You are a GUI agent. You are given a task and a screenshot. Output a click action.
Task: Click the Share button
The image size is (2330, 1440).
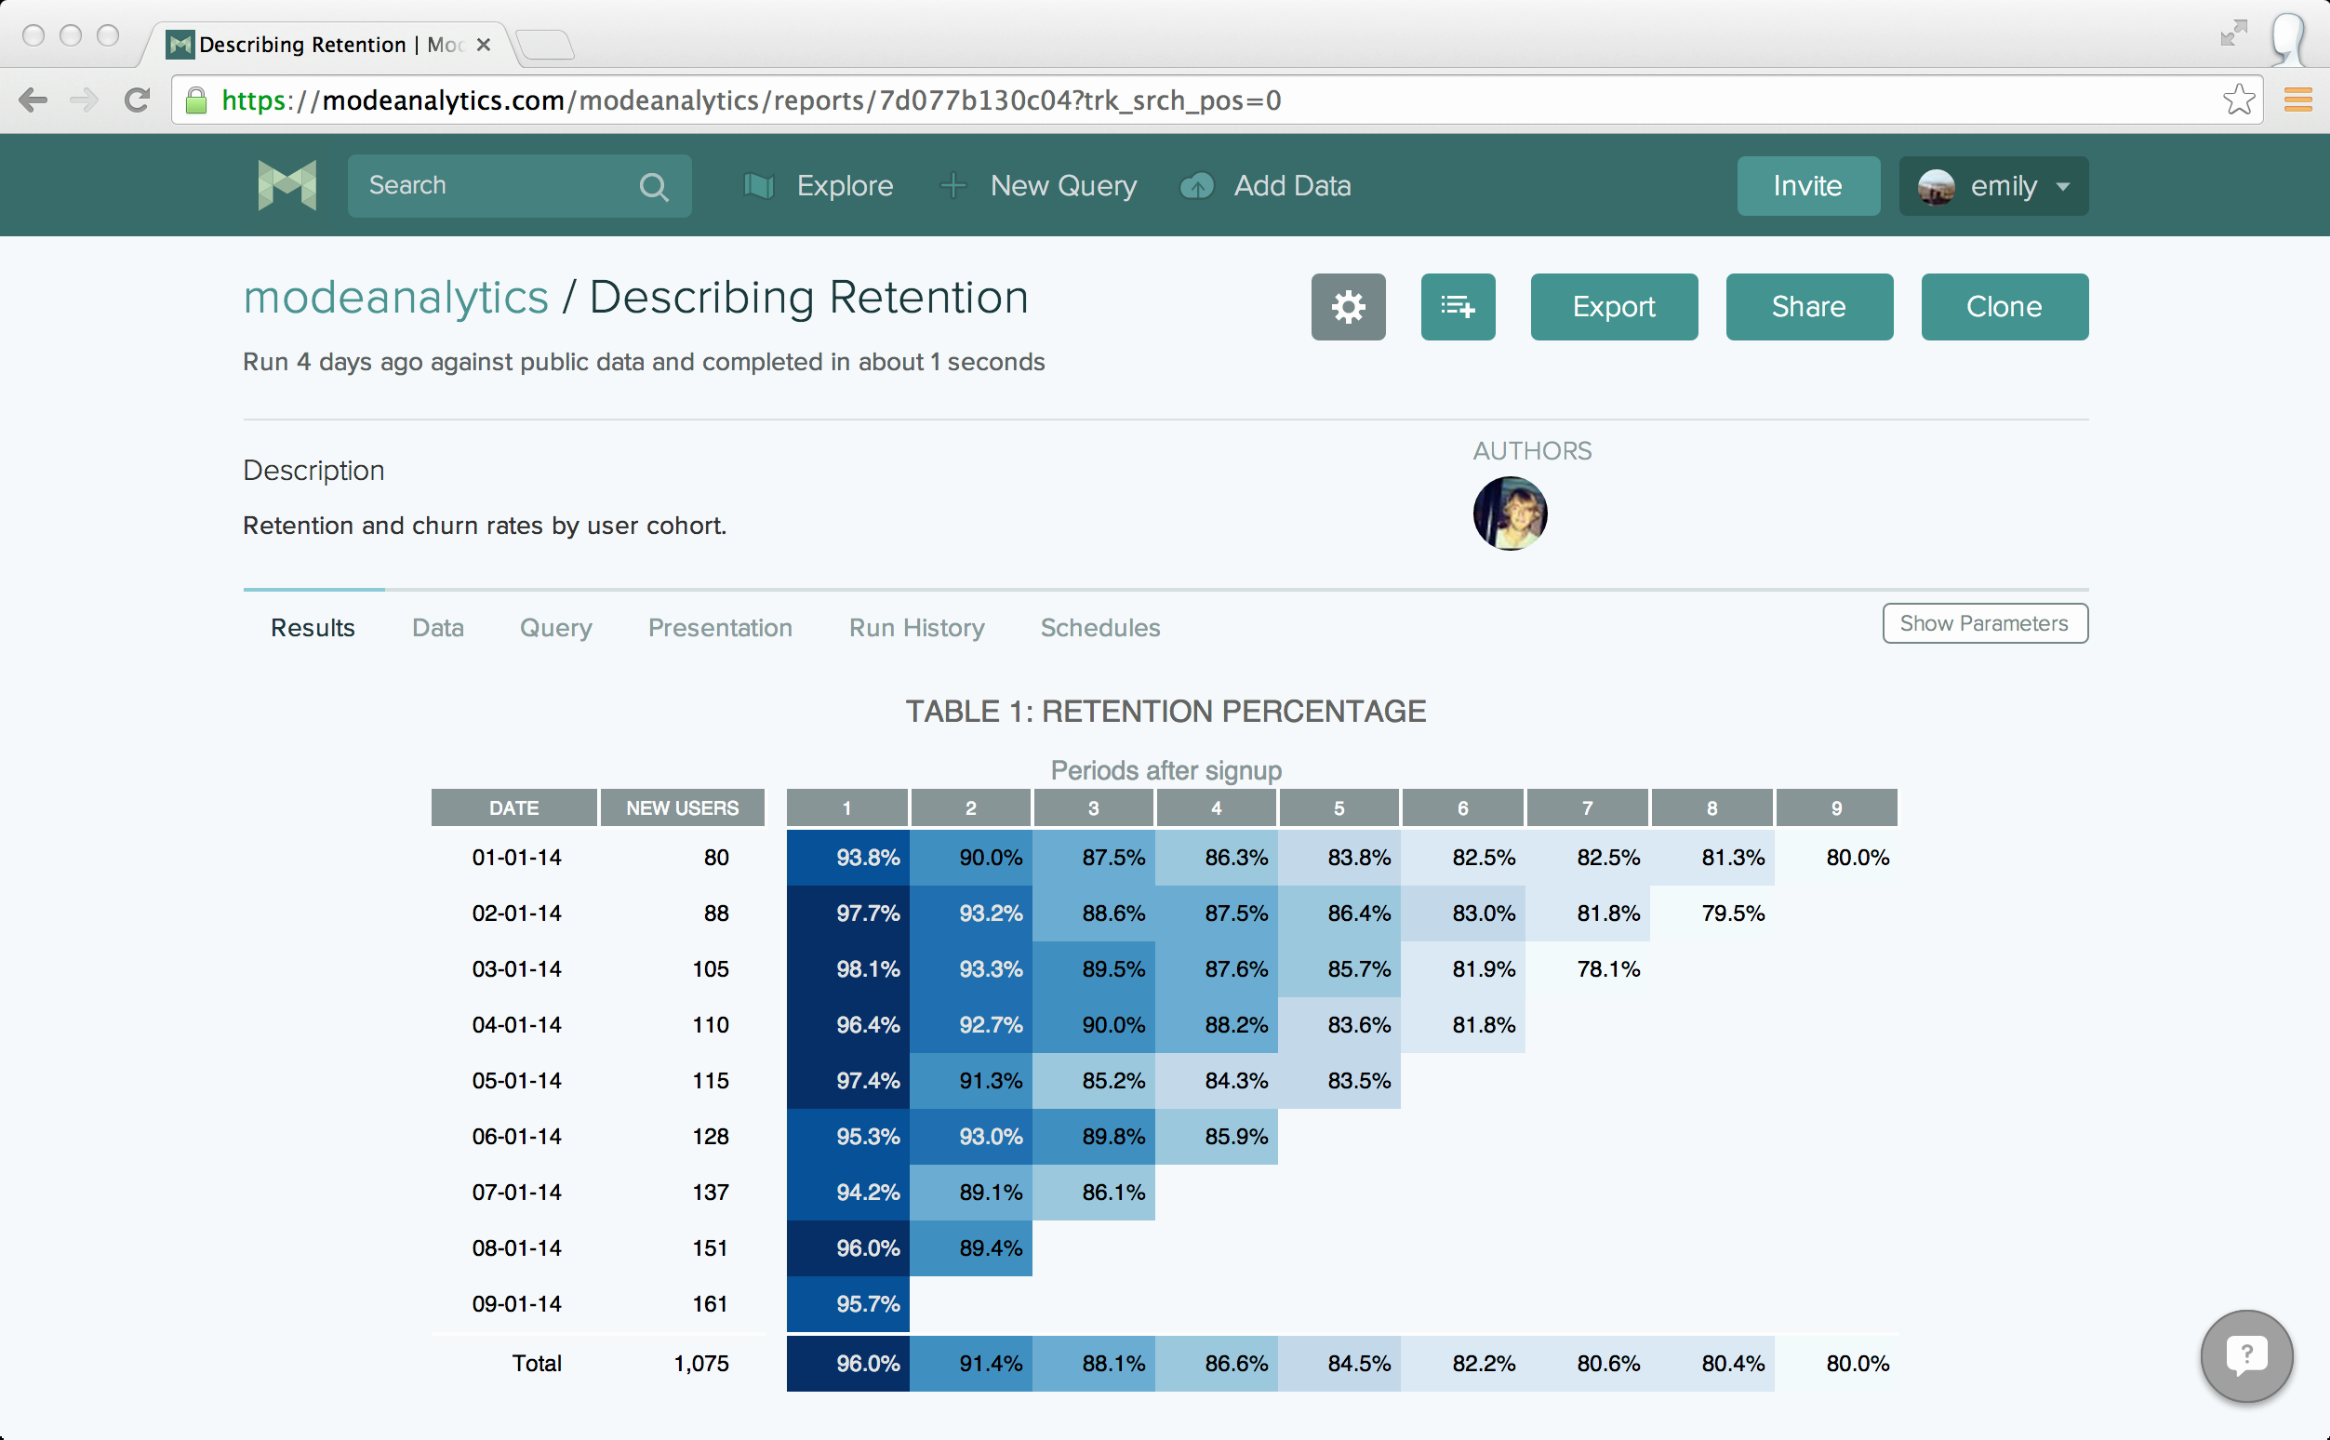[1809, 307]
